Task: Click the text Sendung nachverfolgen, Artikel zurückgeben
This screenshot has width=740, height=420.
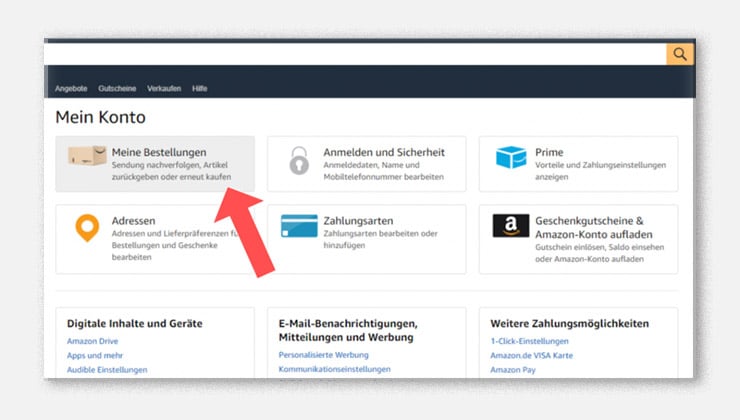Action: (171, 171)
